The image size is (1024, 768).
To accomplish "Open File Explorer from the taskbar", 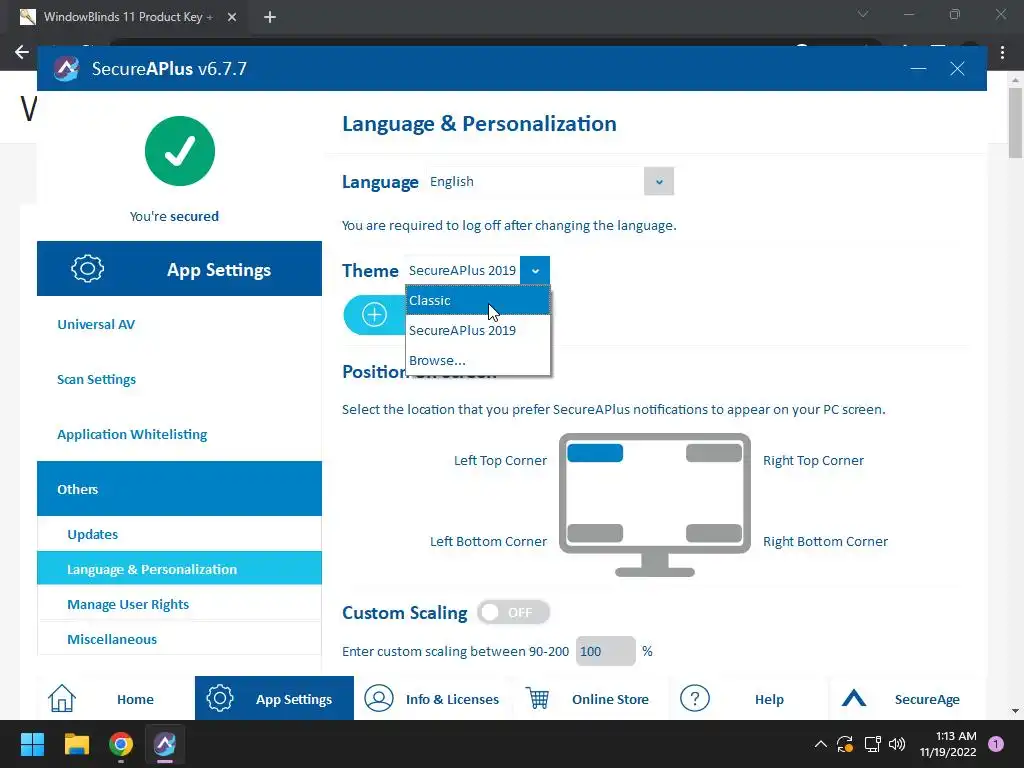I will (76, 744).
